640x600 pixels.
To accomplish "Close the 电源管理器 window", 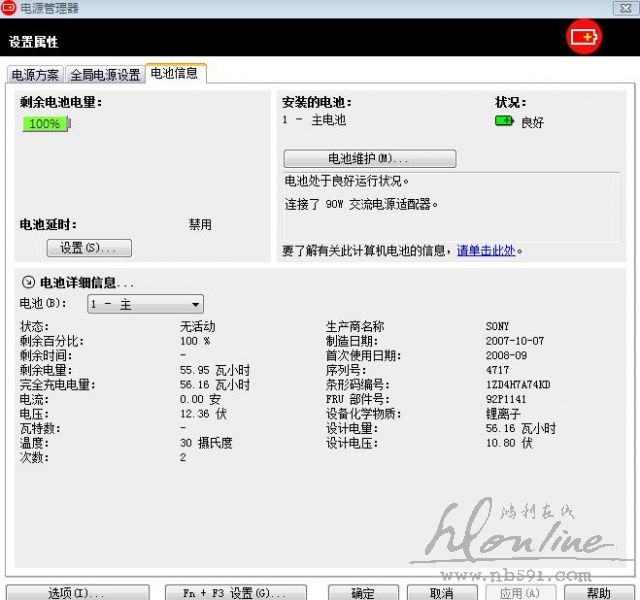I will coord(625,8).
